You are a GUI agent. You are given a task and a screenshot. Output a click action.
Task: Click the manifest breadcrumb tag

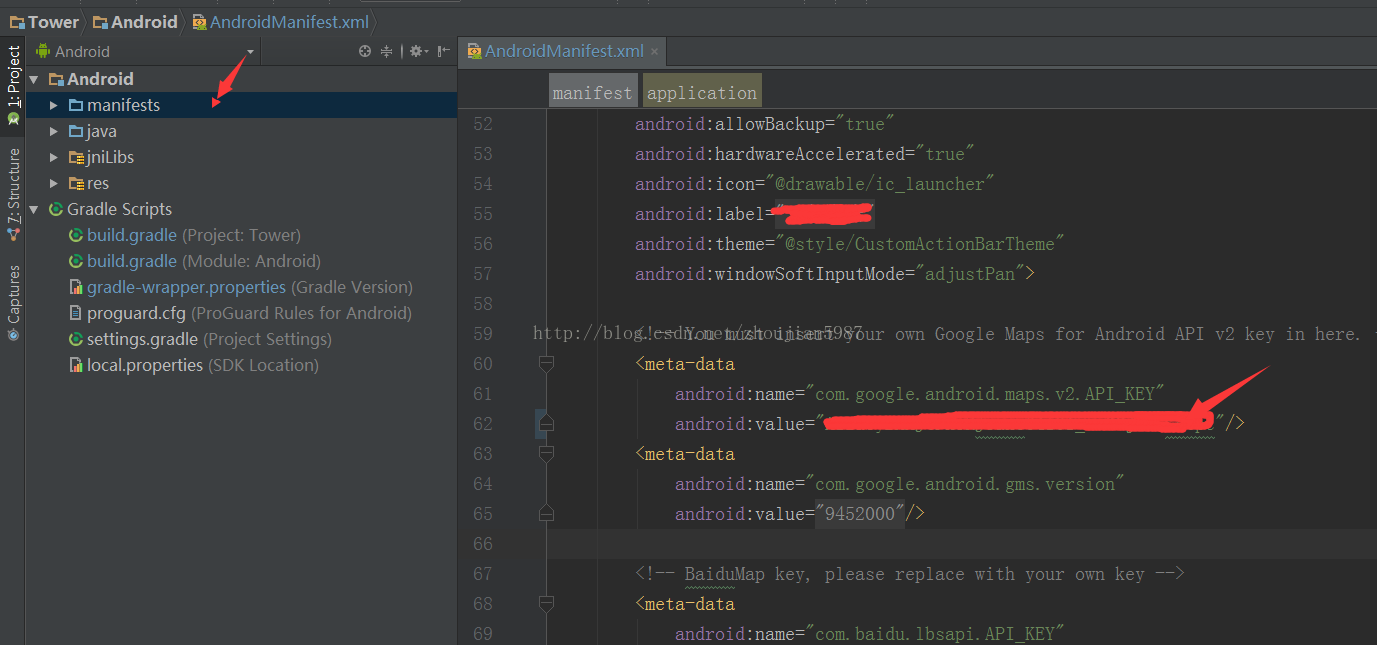(592, 92)
